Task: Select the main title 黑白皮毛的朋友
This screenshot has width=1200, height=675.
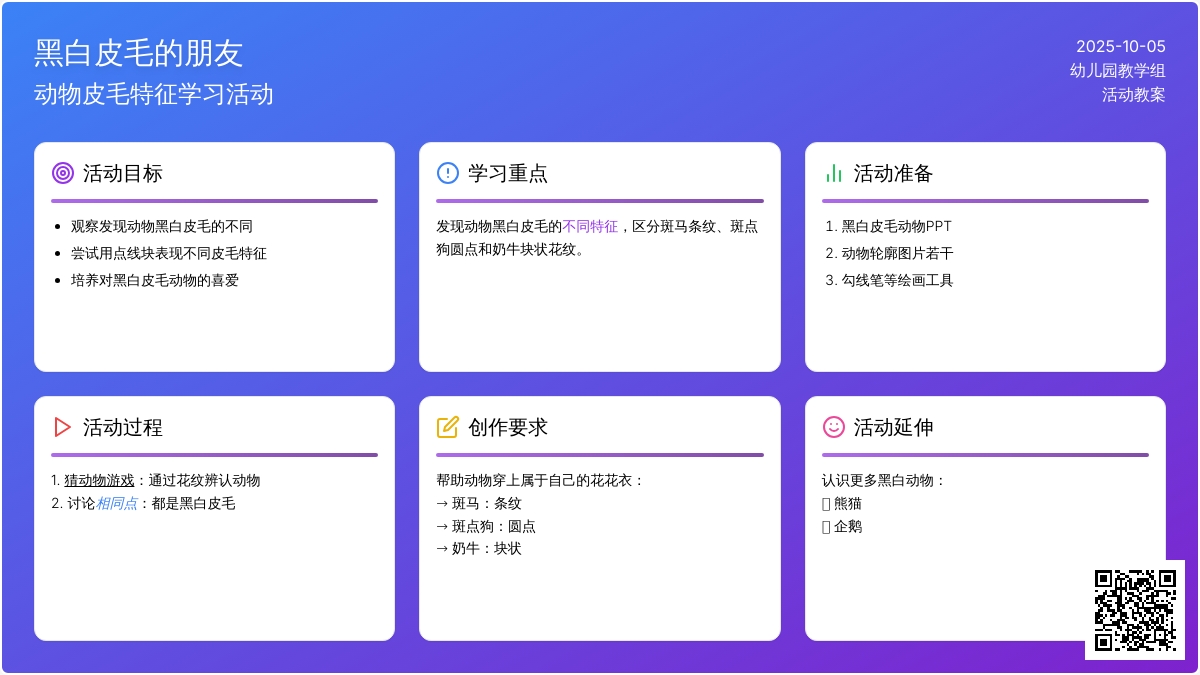Action: coord(139,53)
